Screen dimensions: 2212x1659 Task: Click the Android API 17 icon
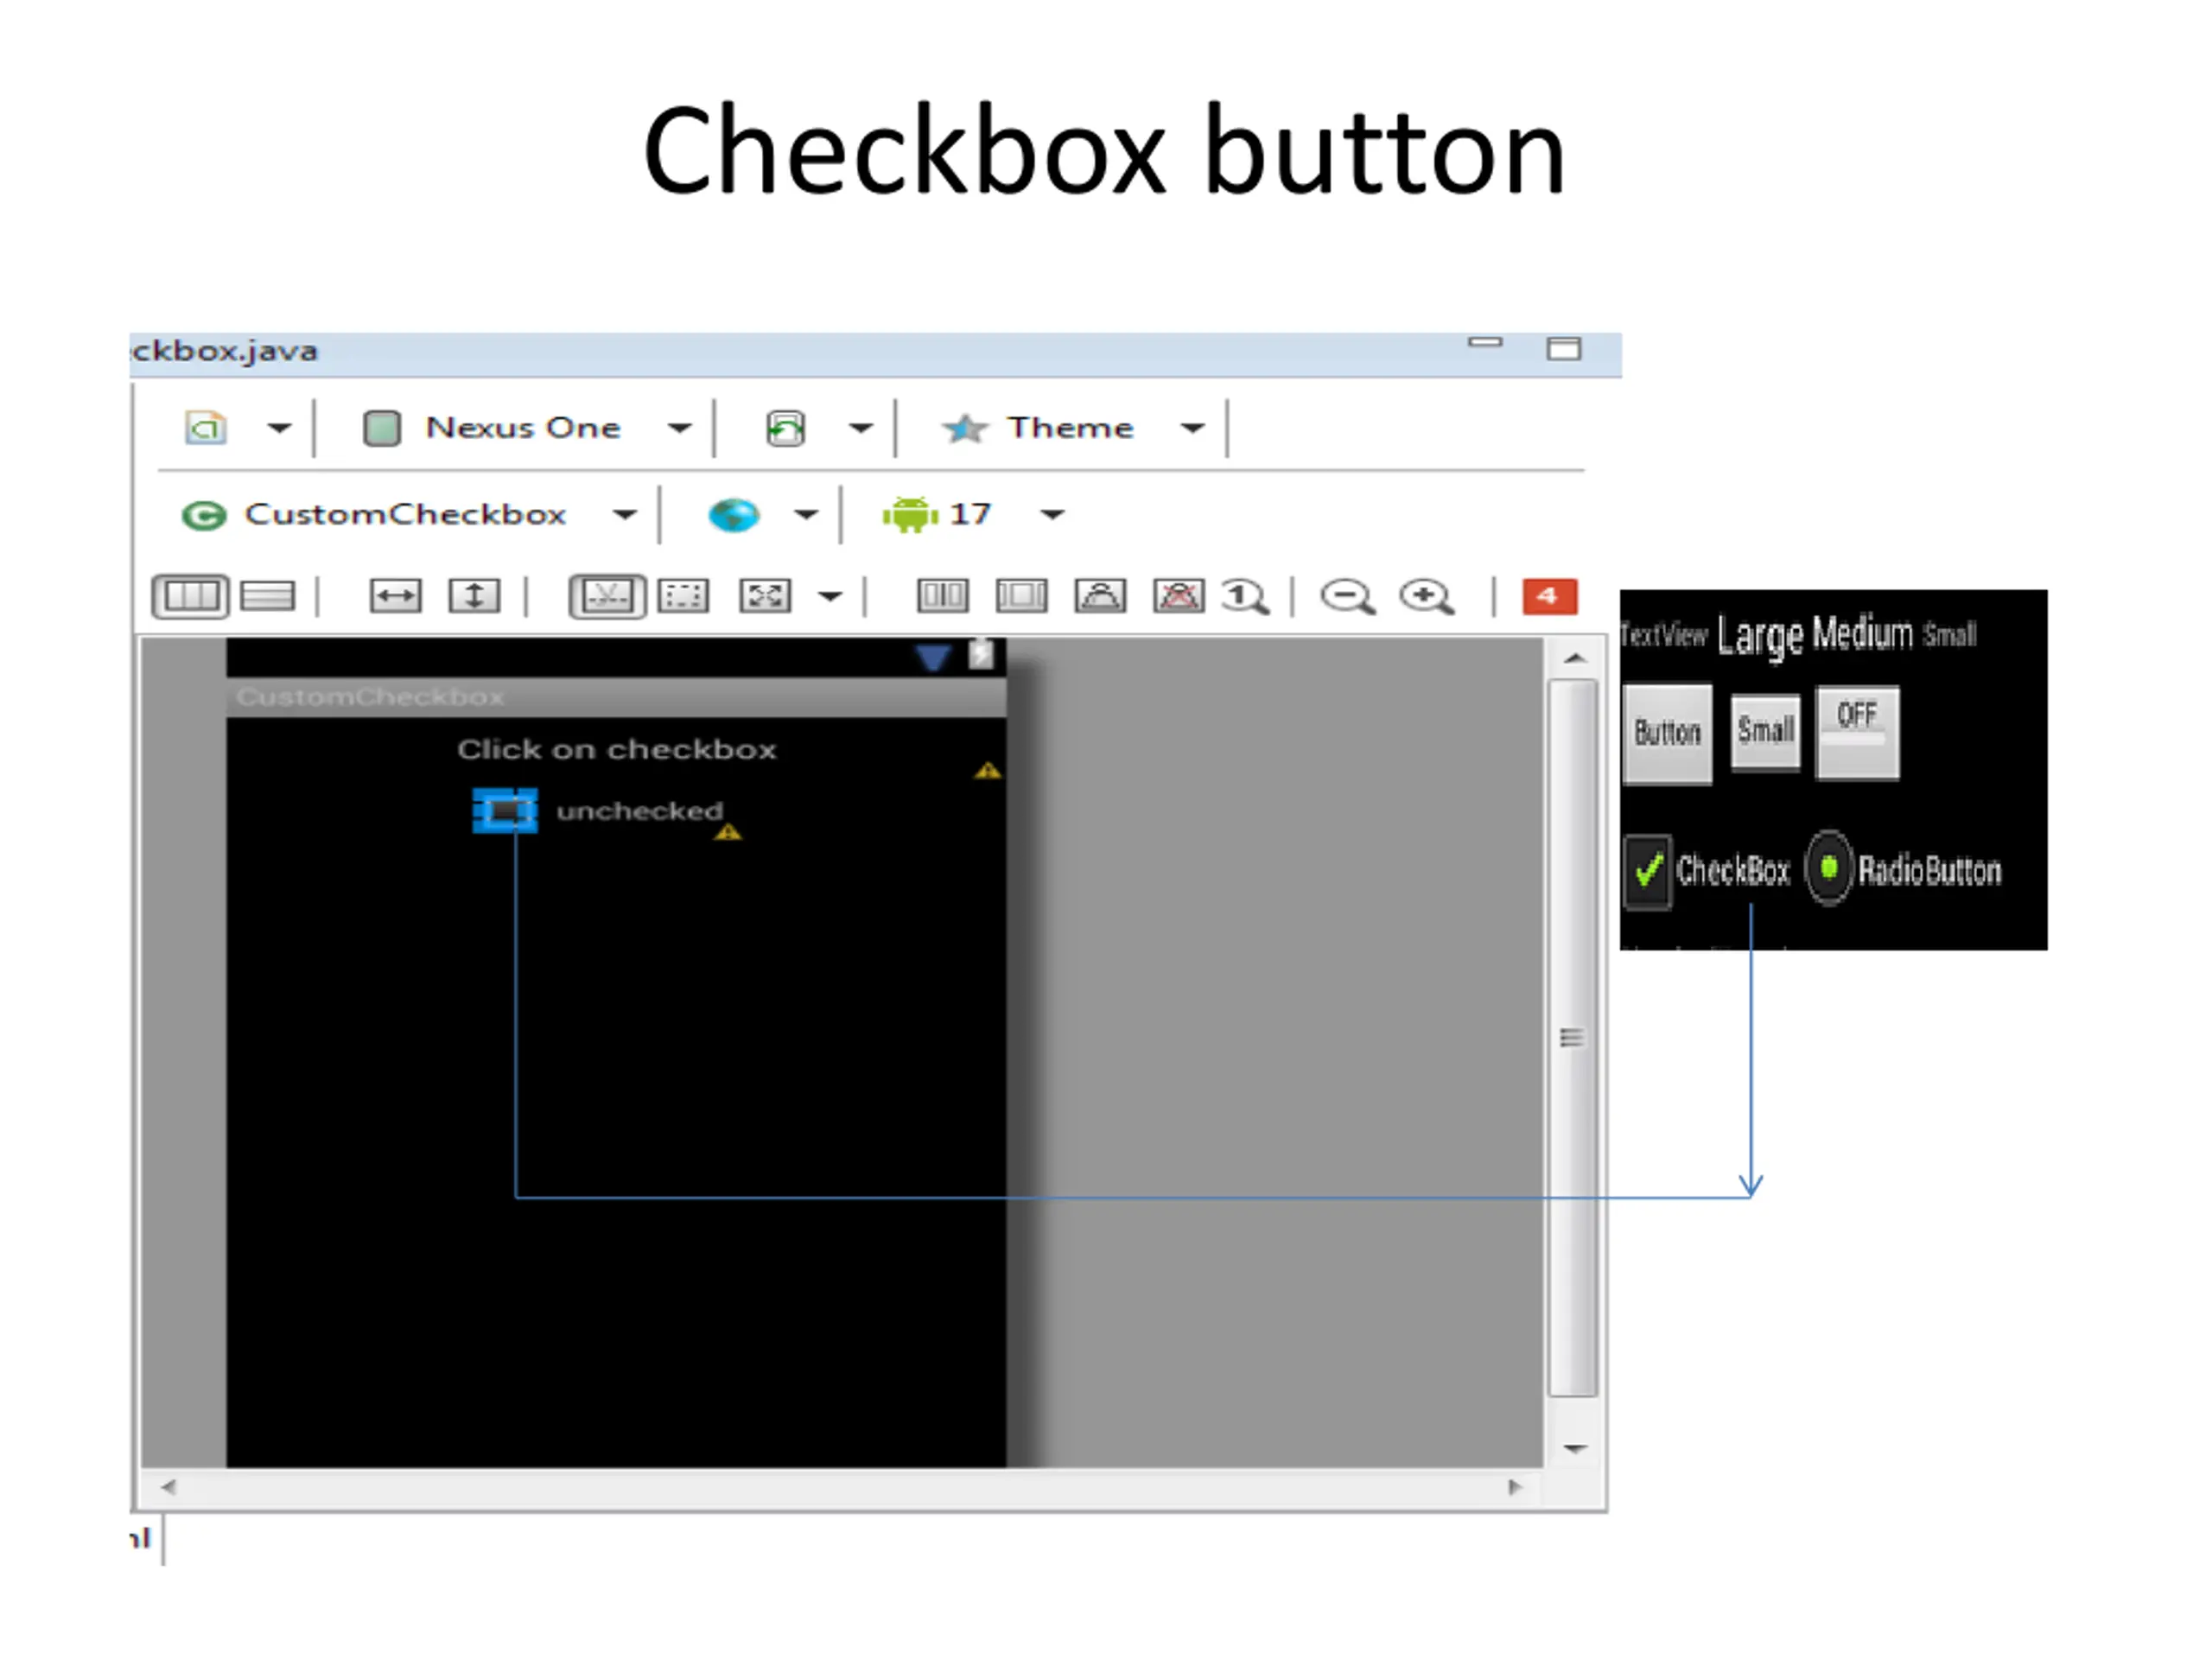point(910,515)
